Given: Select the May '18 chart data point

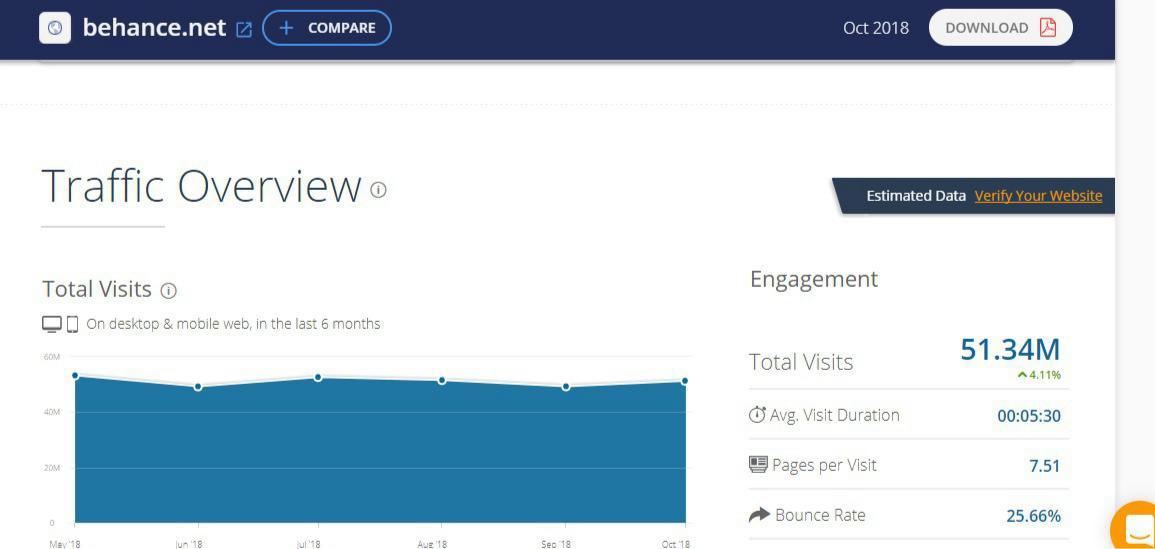Looking at the screenshot, I should pyautogui.click(x=75, y=376).
